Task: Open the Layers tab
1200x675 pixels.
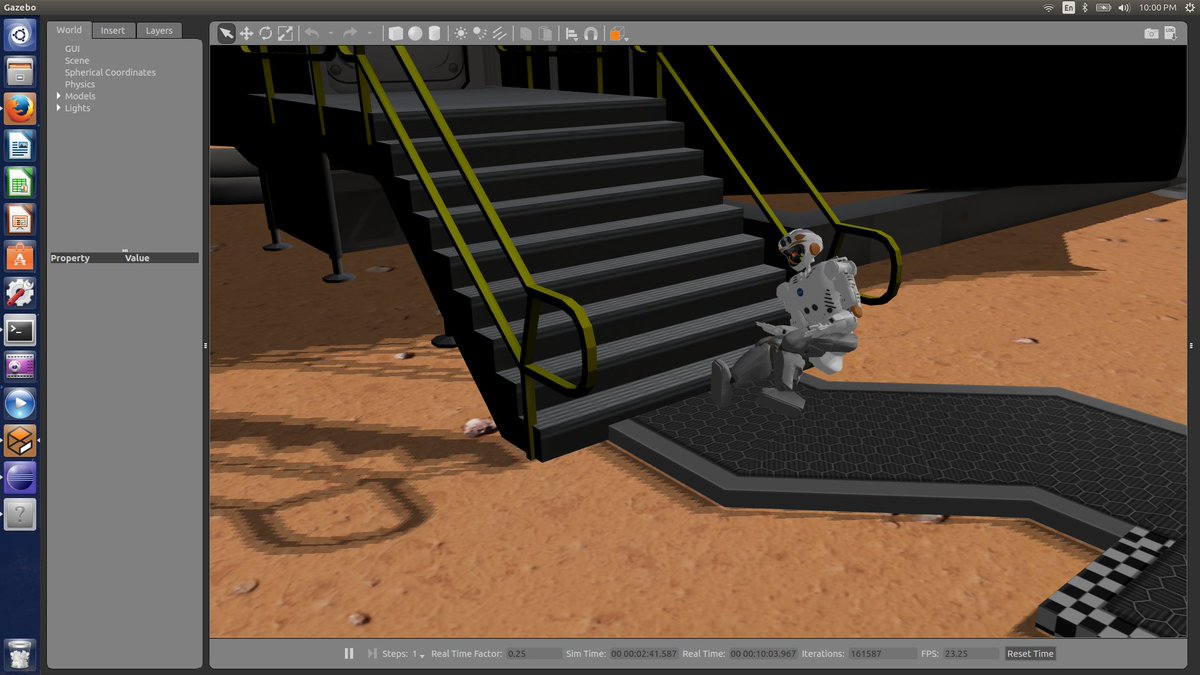Action: [158, 30]
